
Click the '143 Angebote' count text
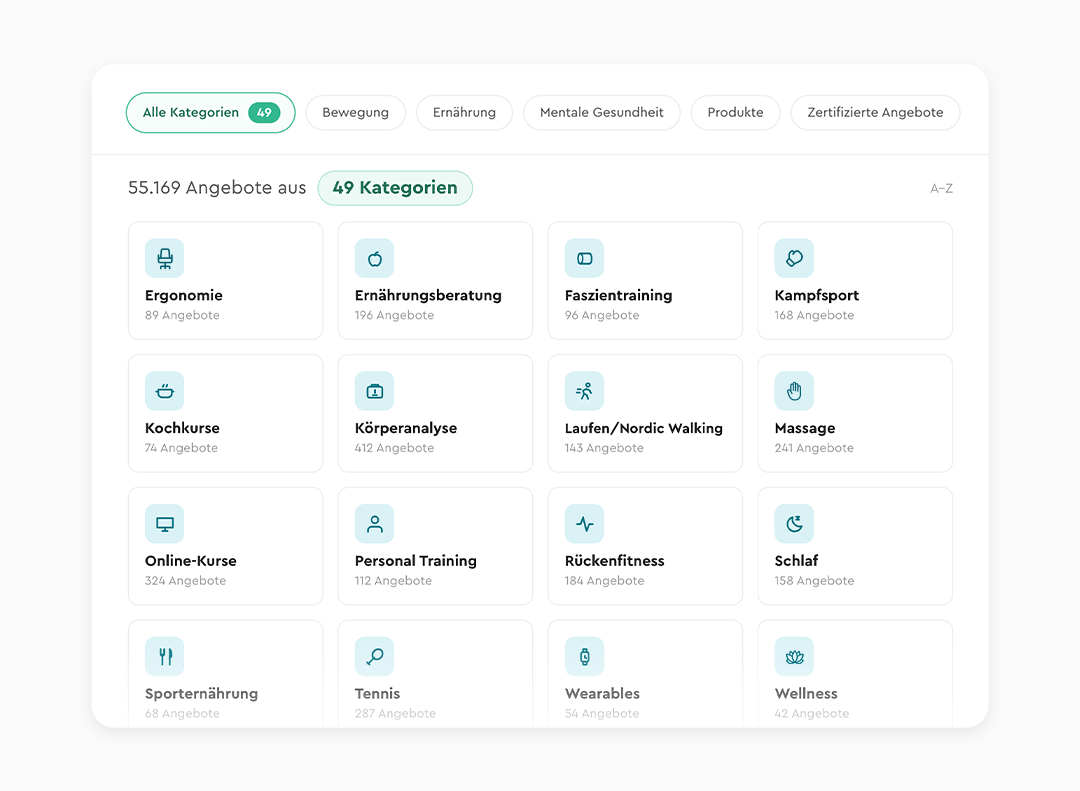click(605, 448)
